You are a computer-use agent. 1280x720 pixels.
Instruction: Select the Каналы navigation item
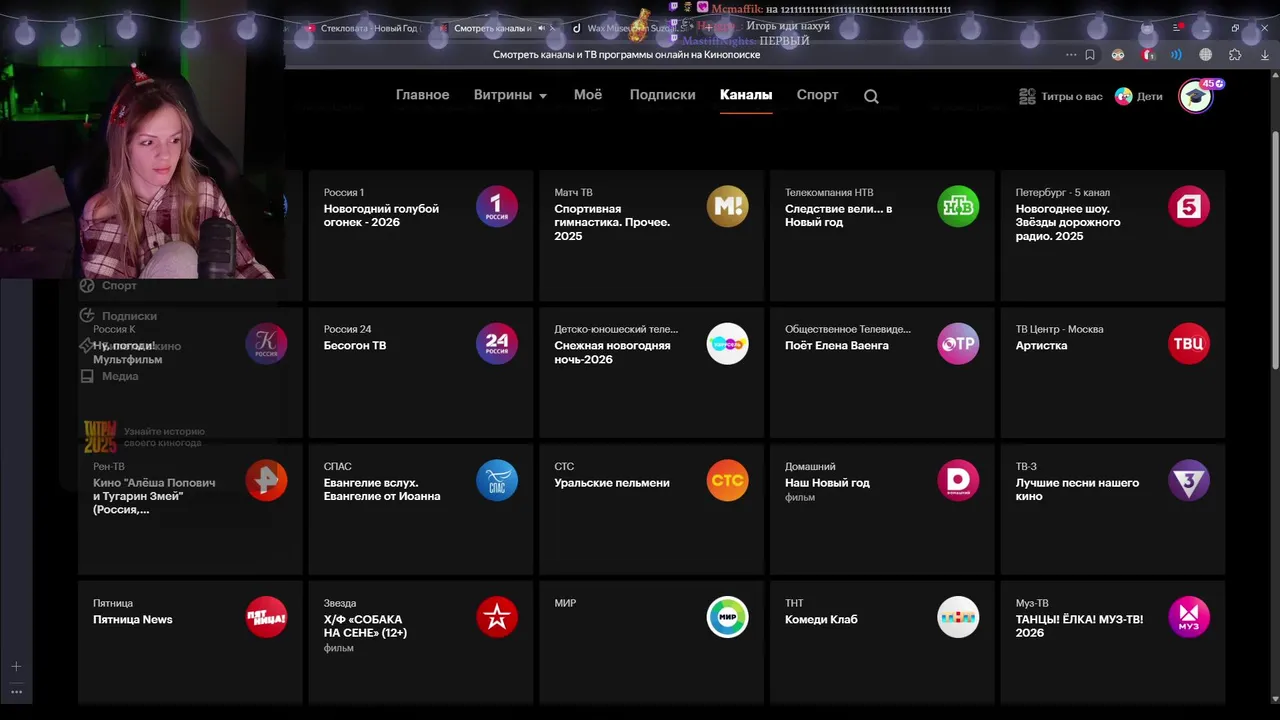[x=746, y=95]
